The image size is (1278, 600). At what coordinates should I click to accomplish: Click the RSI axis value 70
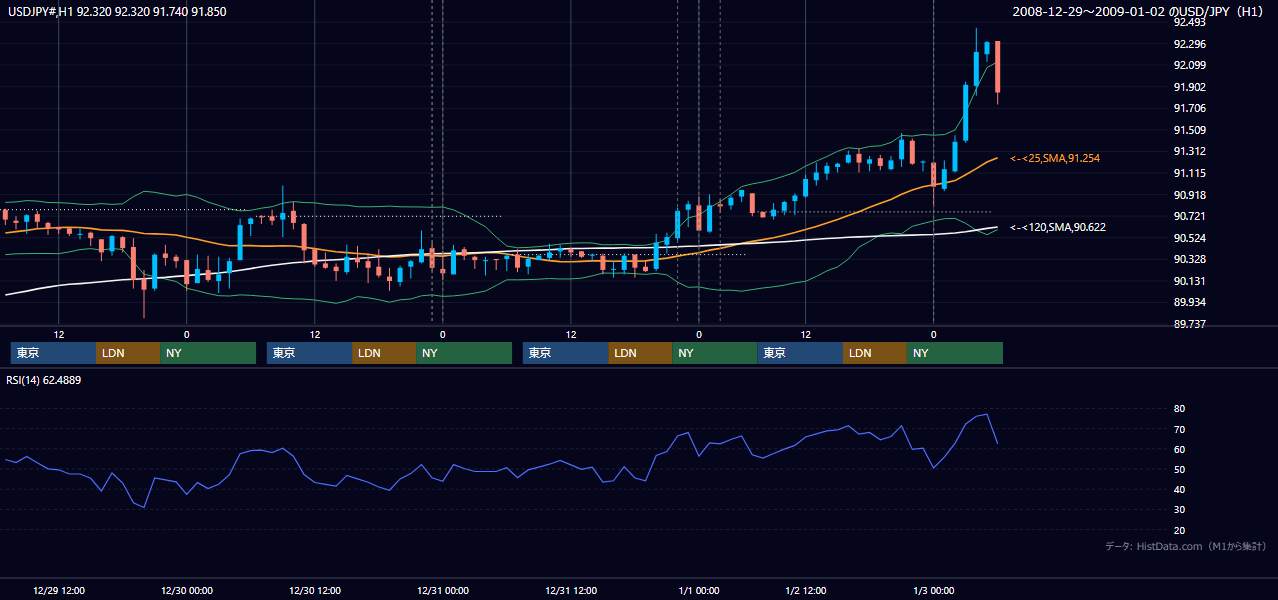click(1180, 429)
